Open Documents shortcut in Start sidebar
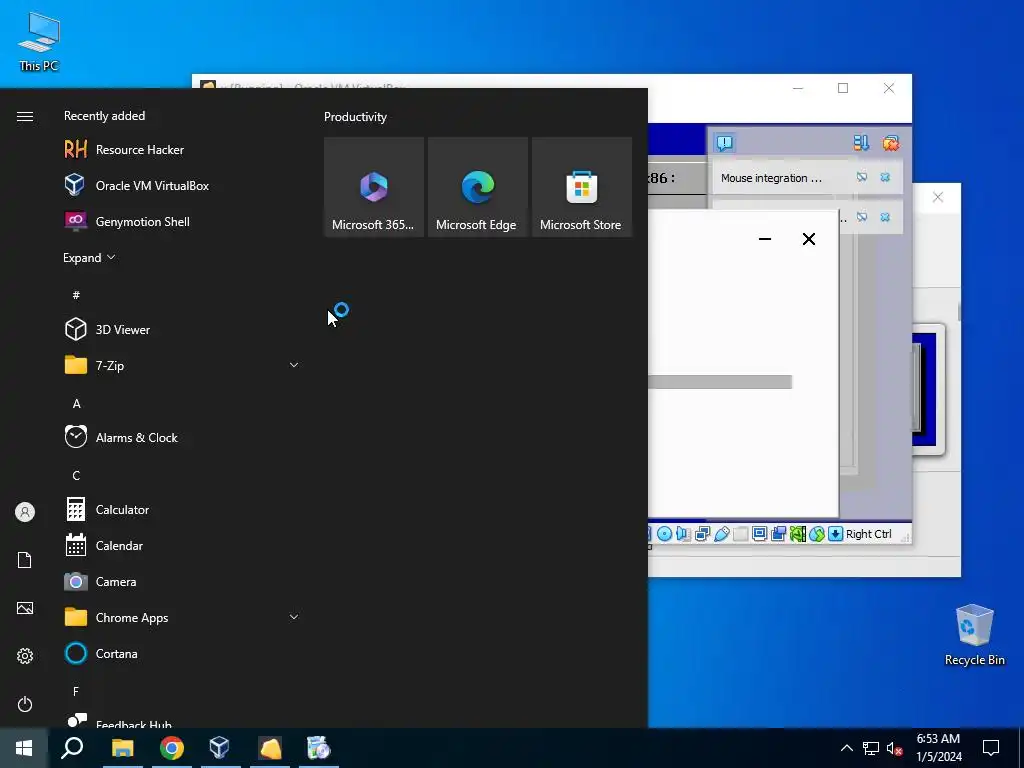This screenshot has width=1024, height=768. coord(25,560)
